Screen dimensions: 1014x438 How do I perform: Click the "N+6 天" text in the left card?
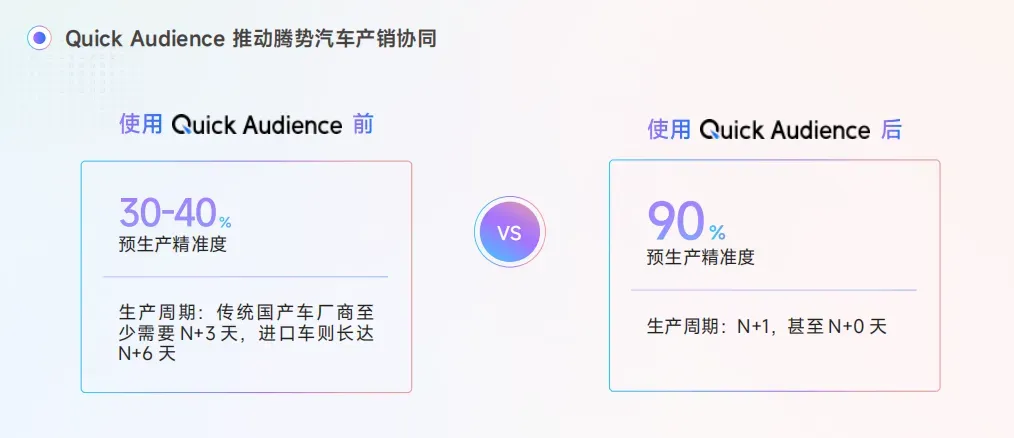coord(146,353)
